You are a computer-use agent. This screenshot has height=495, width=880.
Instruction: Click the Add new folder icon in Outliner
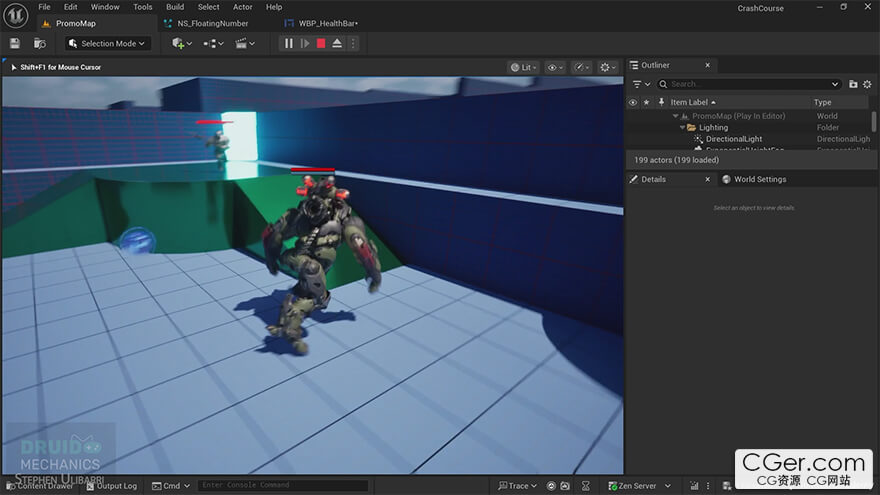point(853,84)
